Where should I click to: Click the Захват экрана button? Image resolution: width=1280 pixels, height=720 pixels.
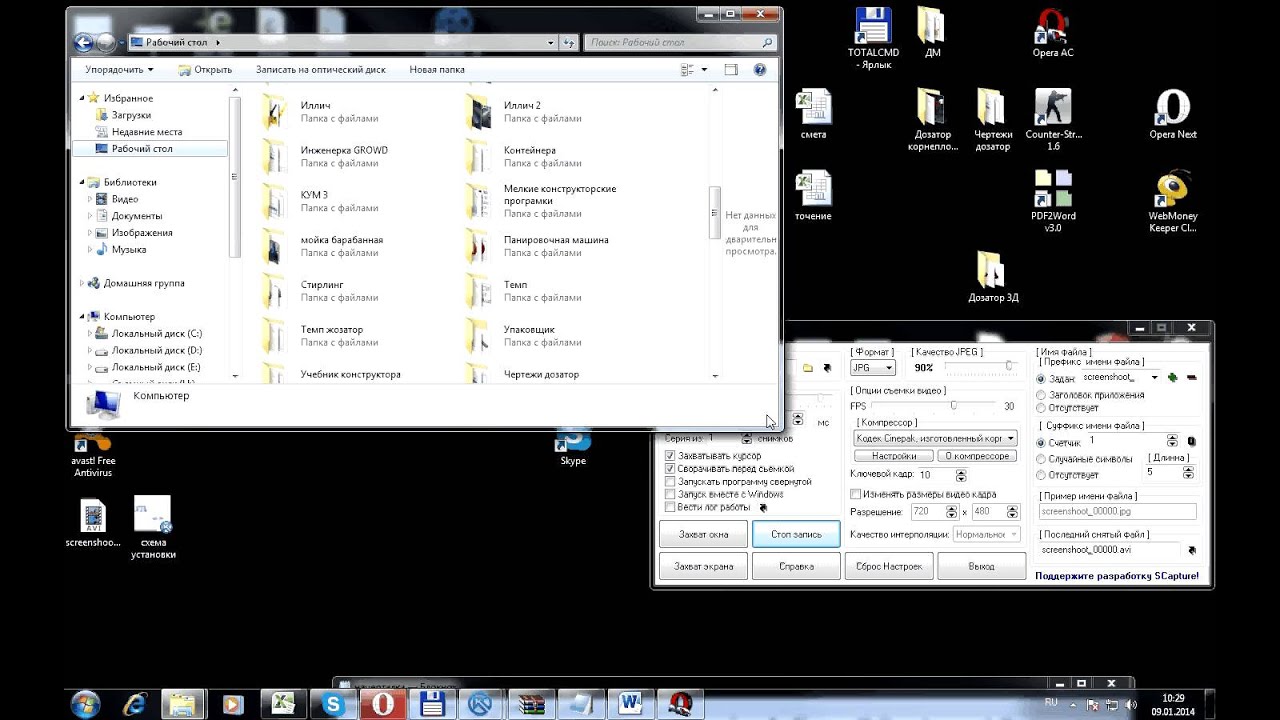[704, 566]
